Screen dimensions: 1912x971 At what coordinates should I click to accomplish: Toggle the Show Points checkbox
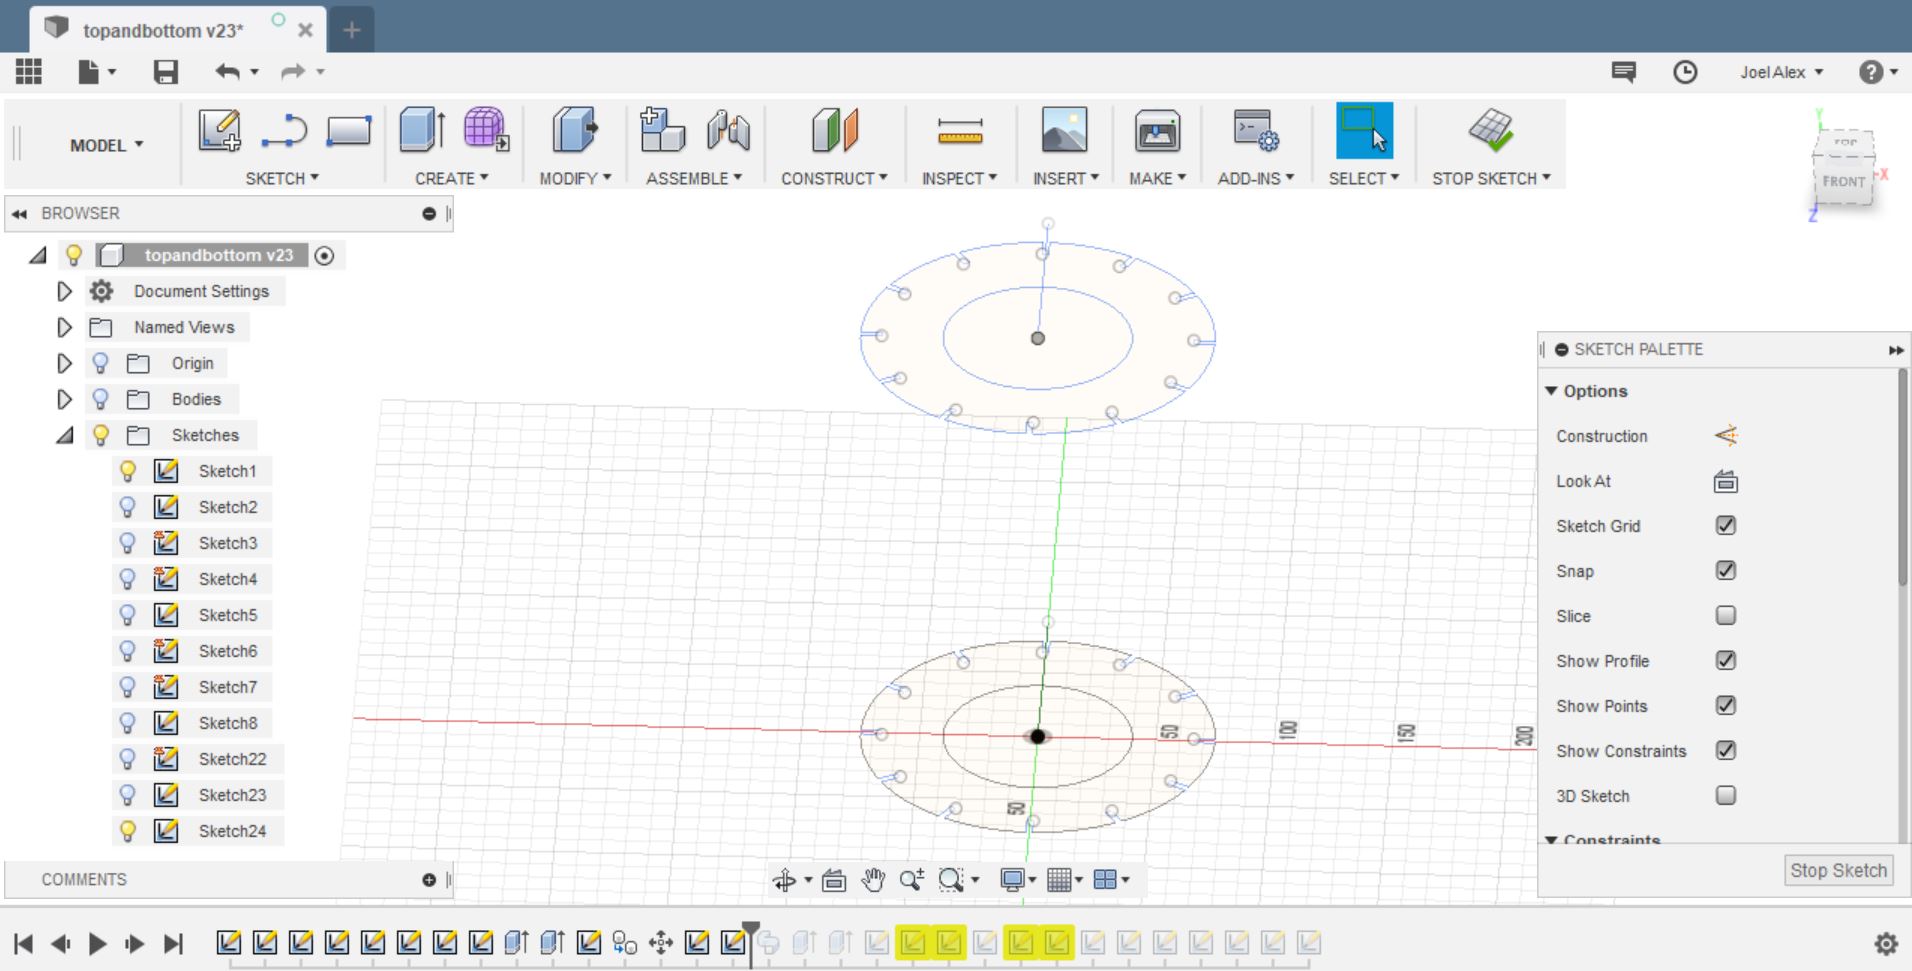point(1726,706)
